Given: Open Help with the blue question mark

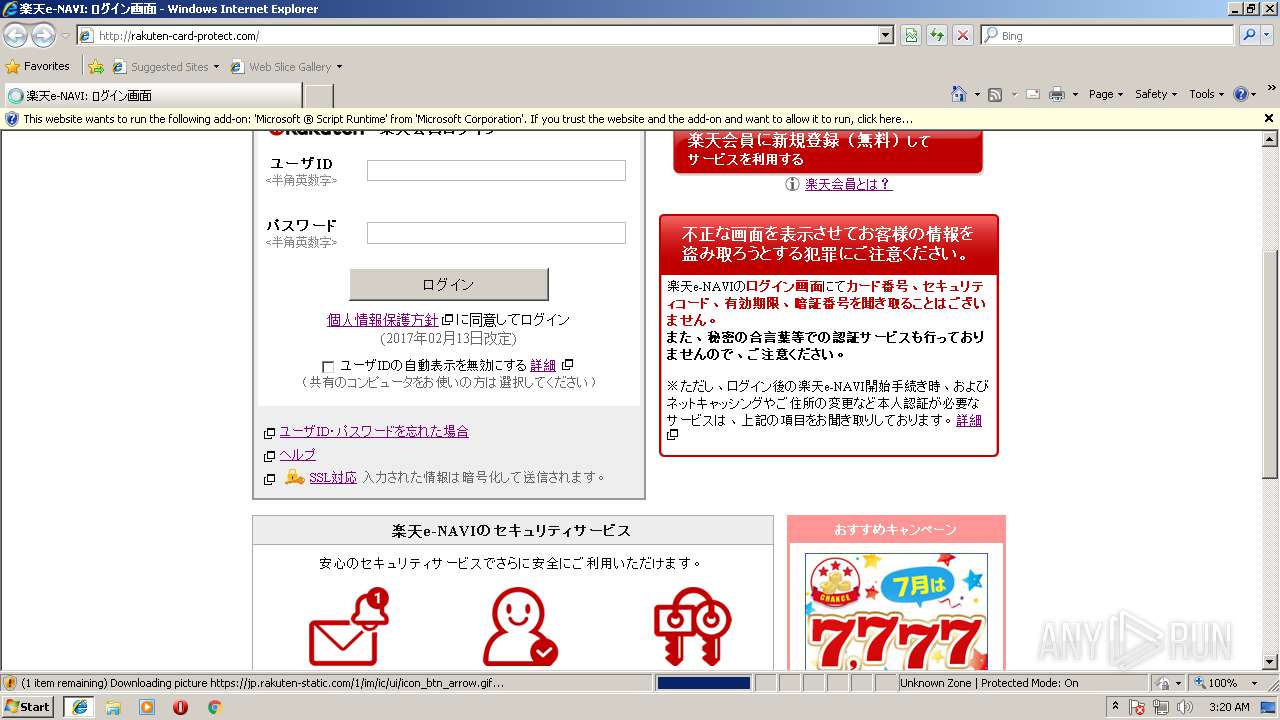Looking at the screenshot, I should pyautogui.click(x=1241, y=94).
